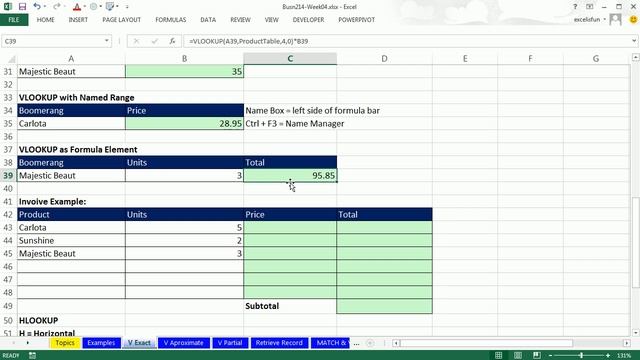
Task: Open Insert Function fx dialog
Action: tap(172, 41)
